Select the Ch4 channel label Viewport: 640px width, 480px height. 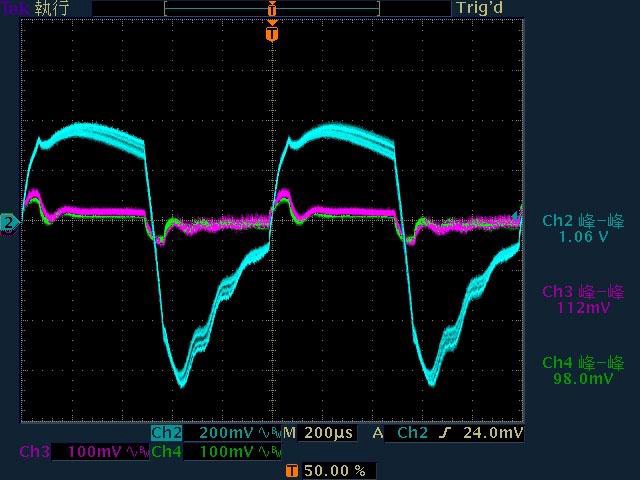coord(166,453)
